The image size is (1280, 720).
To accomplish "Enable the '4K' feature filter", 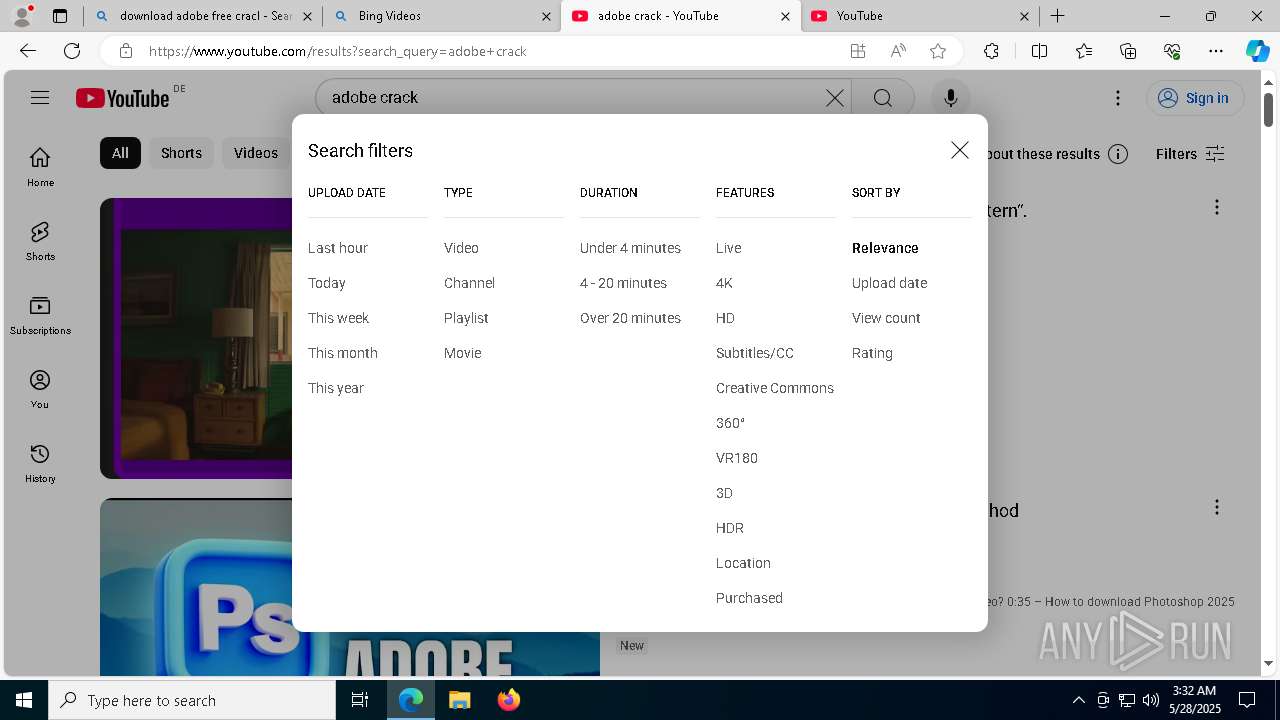I will click(x=724, y=283).
